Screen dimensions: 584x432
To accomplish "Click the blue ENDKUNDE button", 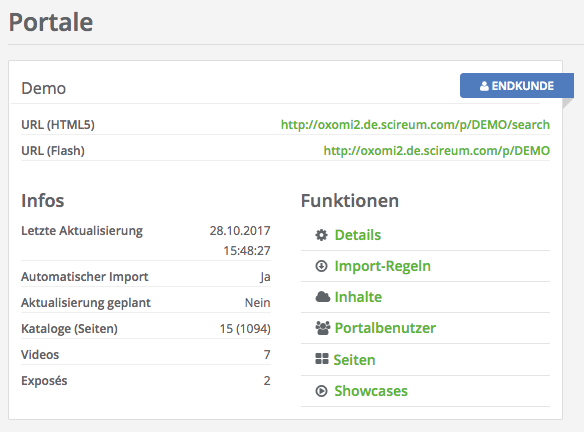I will pyautogui.click(x=517, y=86).
